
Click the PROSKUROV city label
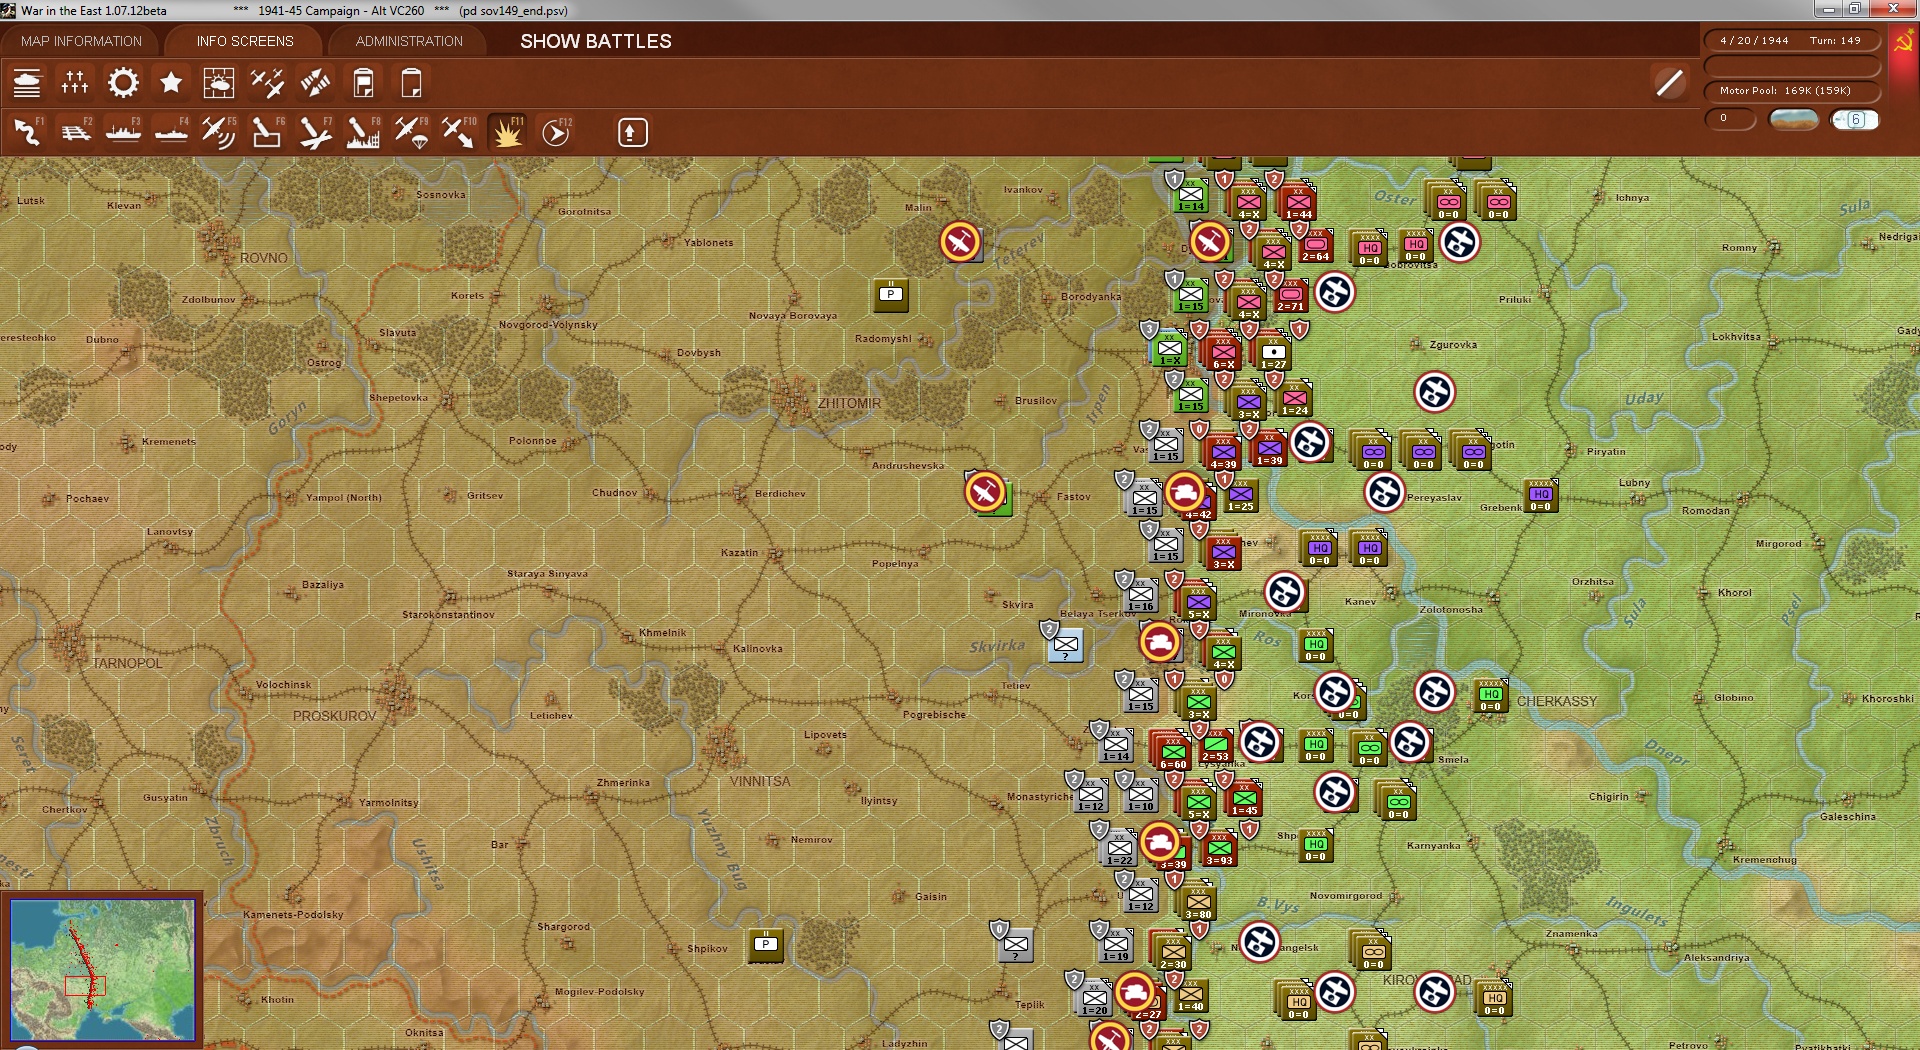coord(334,716)
